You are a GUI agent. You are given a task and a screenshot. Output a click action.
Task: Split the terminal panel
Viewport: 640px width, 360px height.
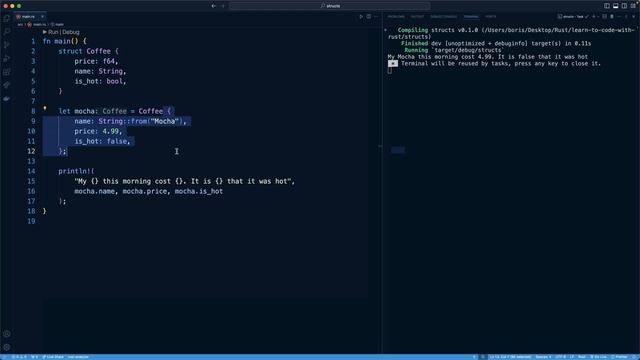point(604,17)
